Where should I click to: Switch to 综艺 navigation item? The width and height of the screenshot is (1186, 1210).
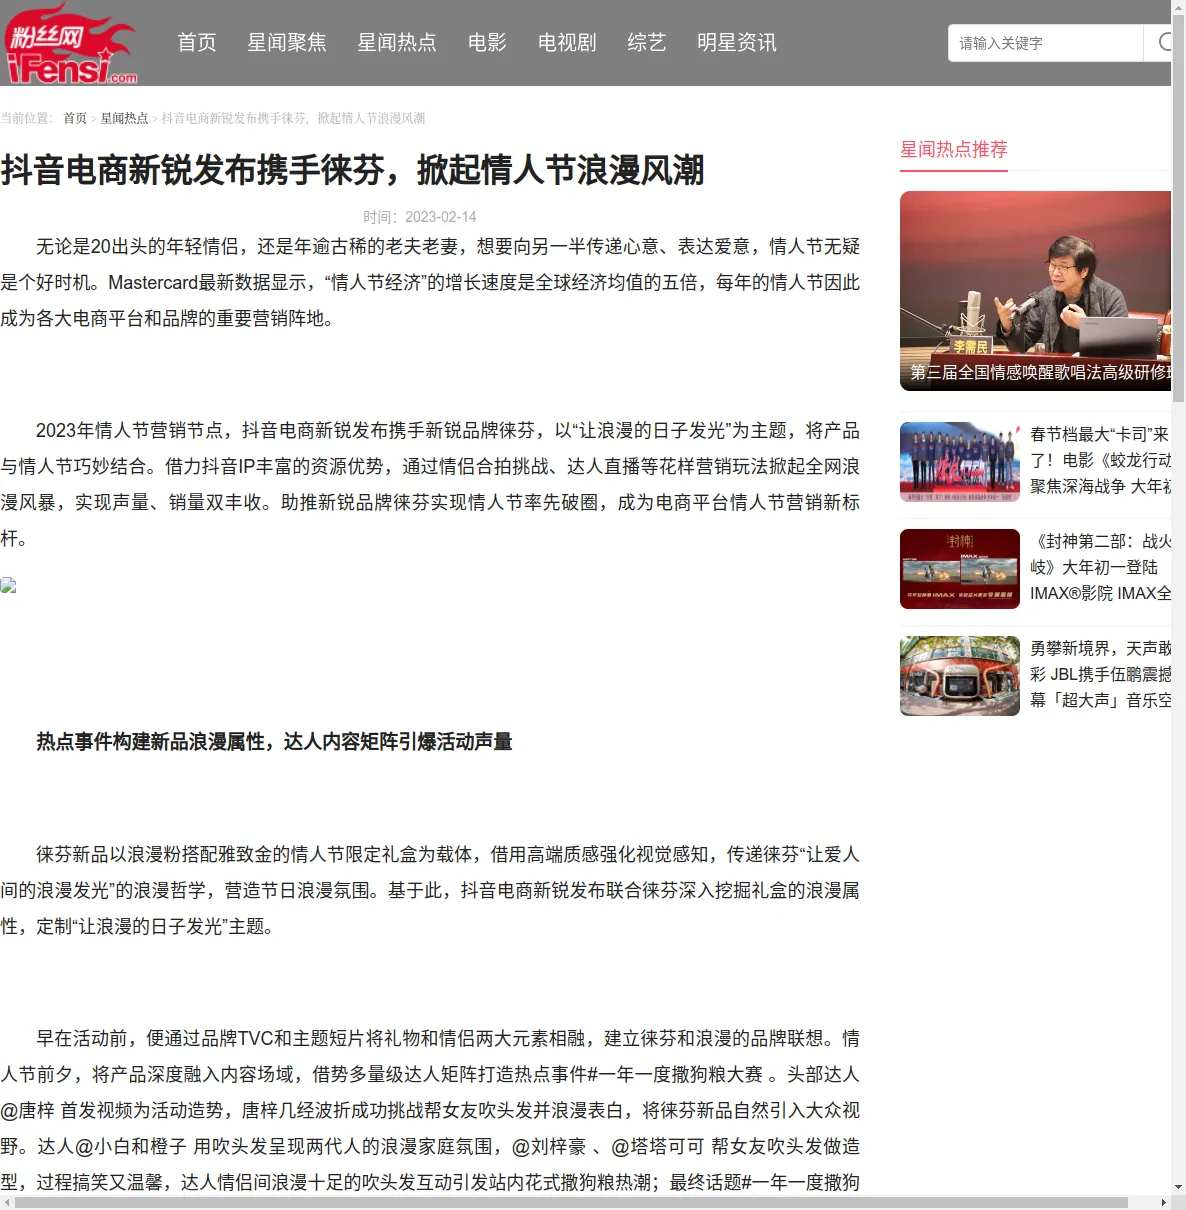point(647,42)
